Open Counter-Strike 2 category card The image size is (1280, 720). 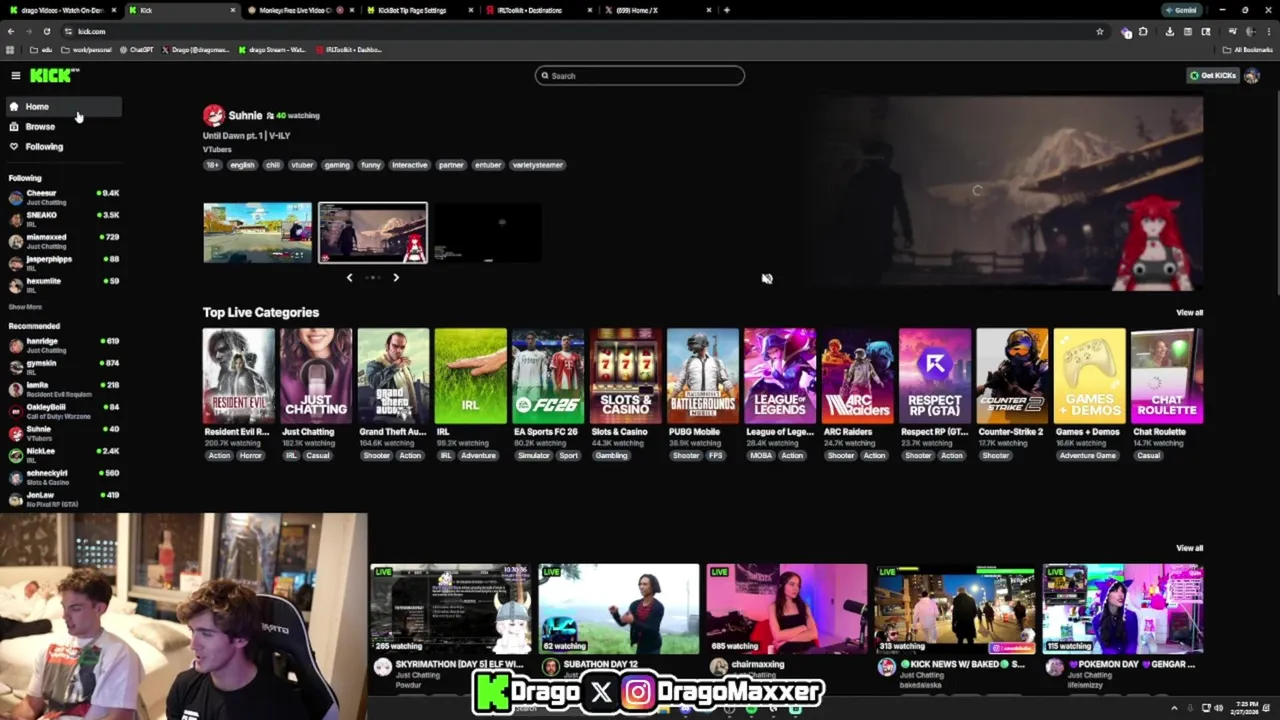[1012, 376]
